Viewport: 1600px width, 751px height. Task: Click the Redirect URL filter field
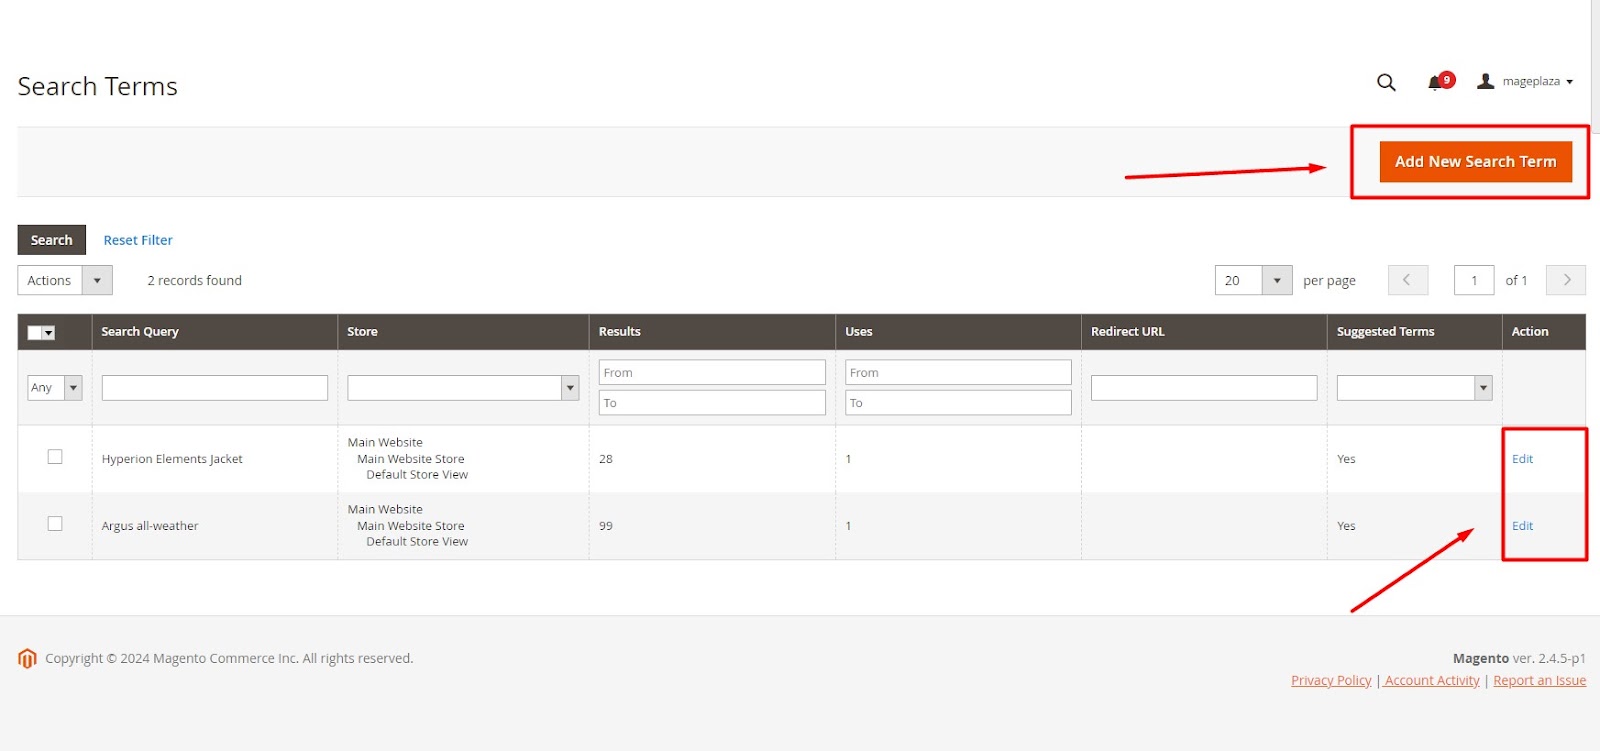click(1204, 388)
